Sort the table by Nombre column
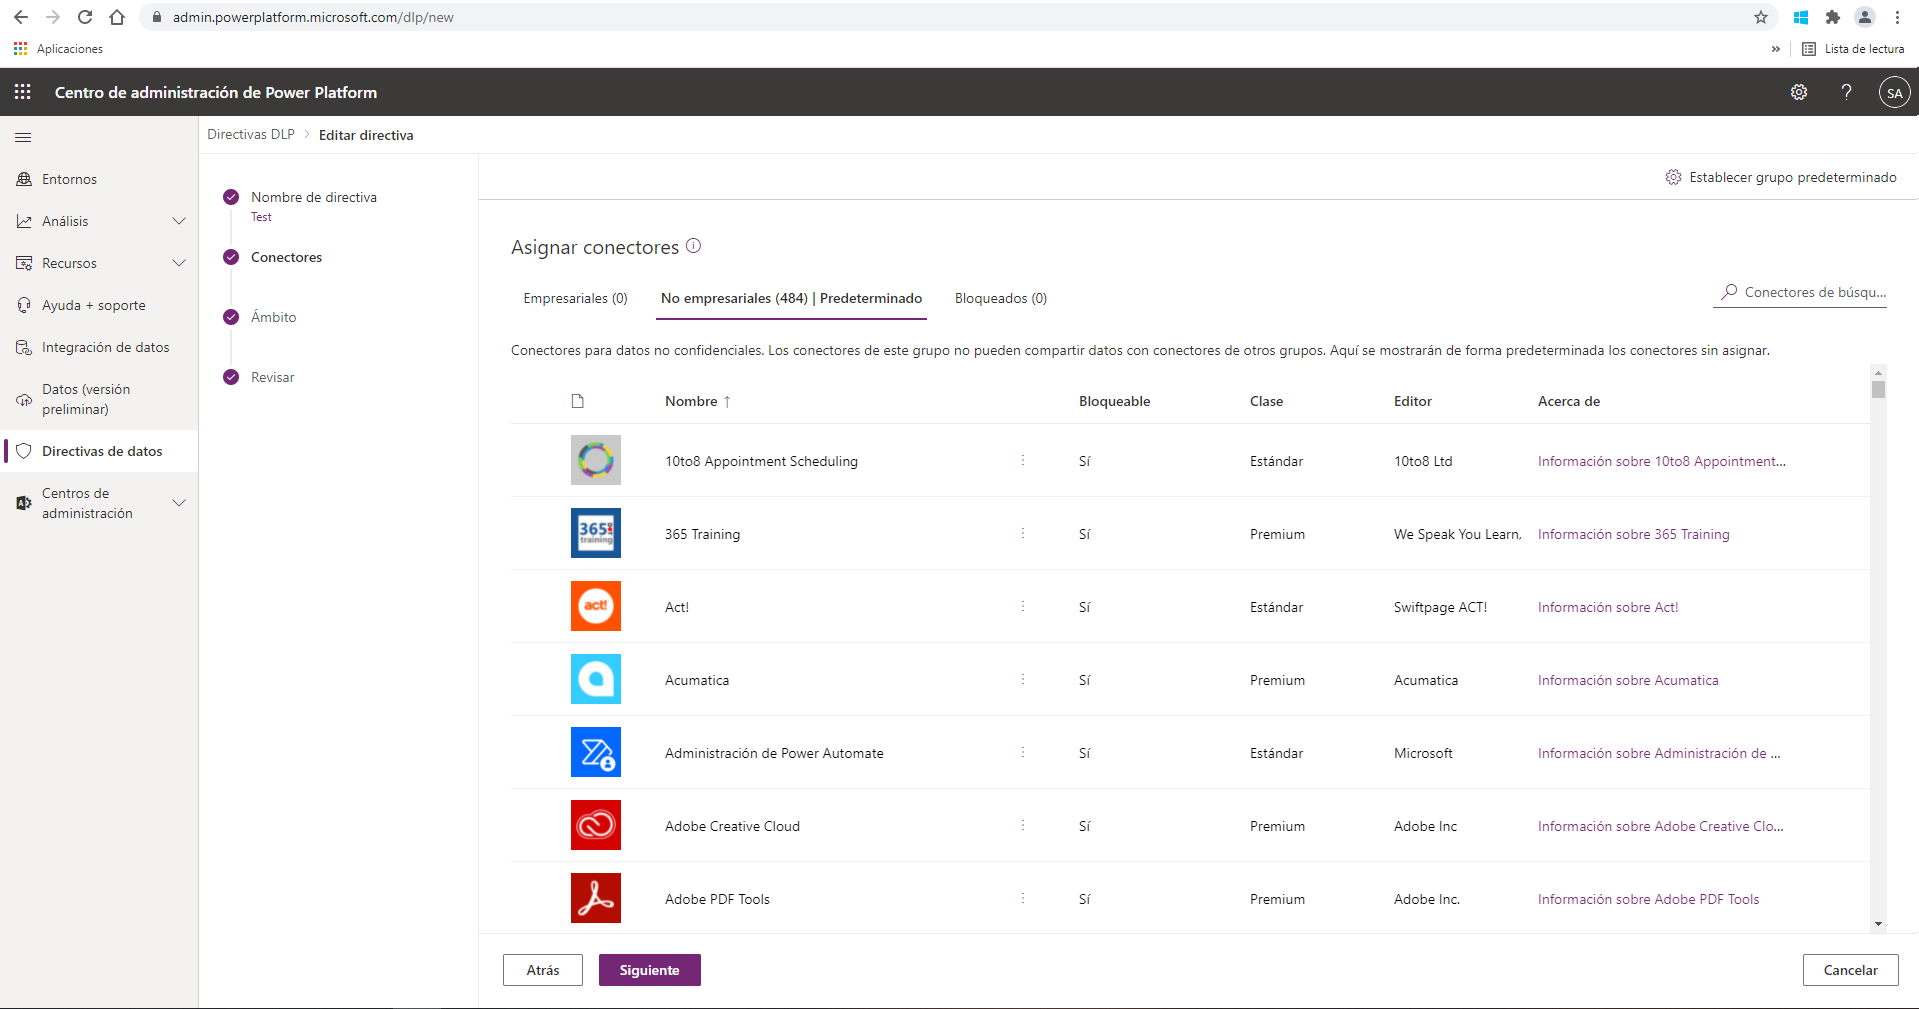Screen dimensions: 1919x1009 pos(698,401)
